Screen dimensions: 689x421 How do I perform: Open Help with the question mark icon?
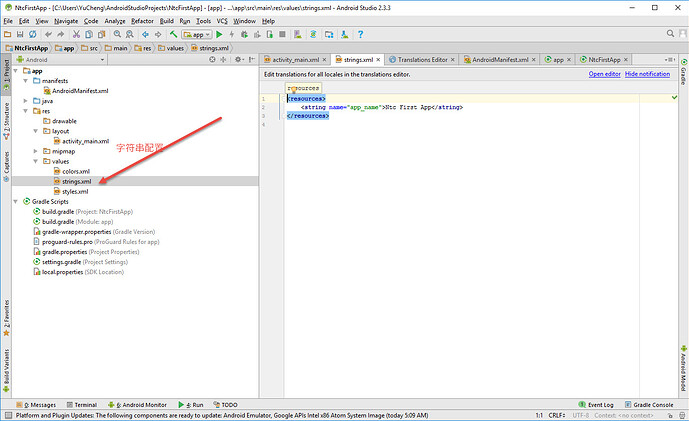pyautogui.click(x=360, y=34)
